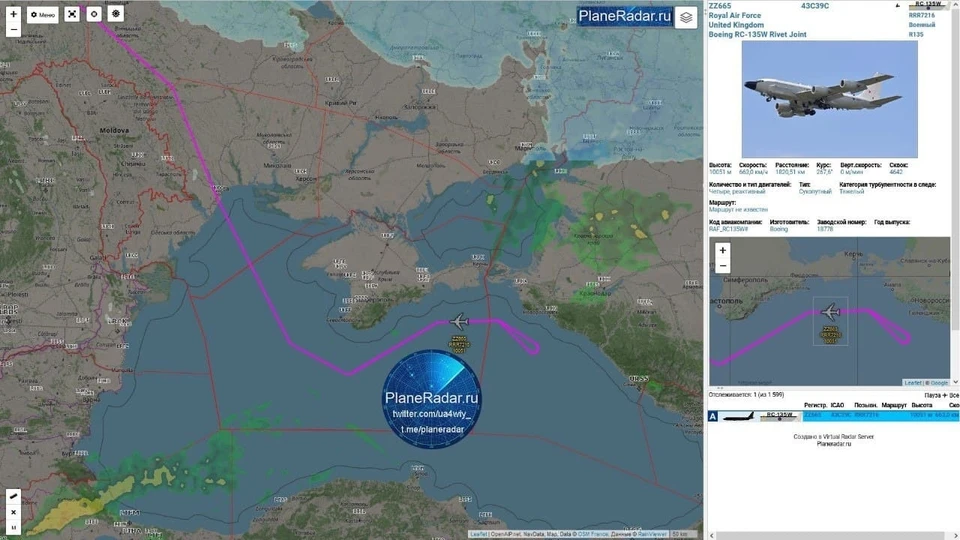Screen dimensions: 960x540
Task: Open the RC-135W aircraft photo thumbnail
Action: pos(830,99)
